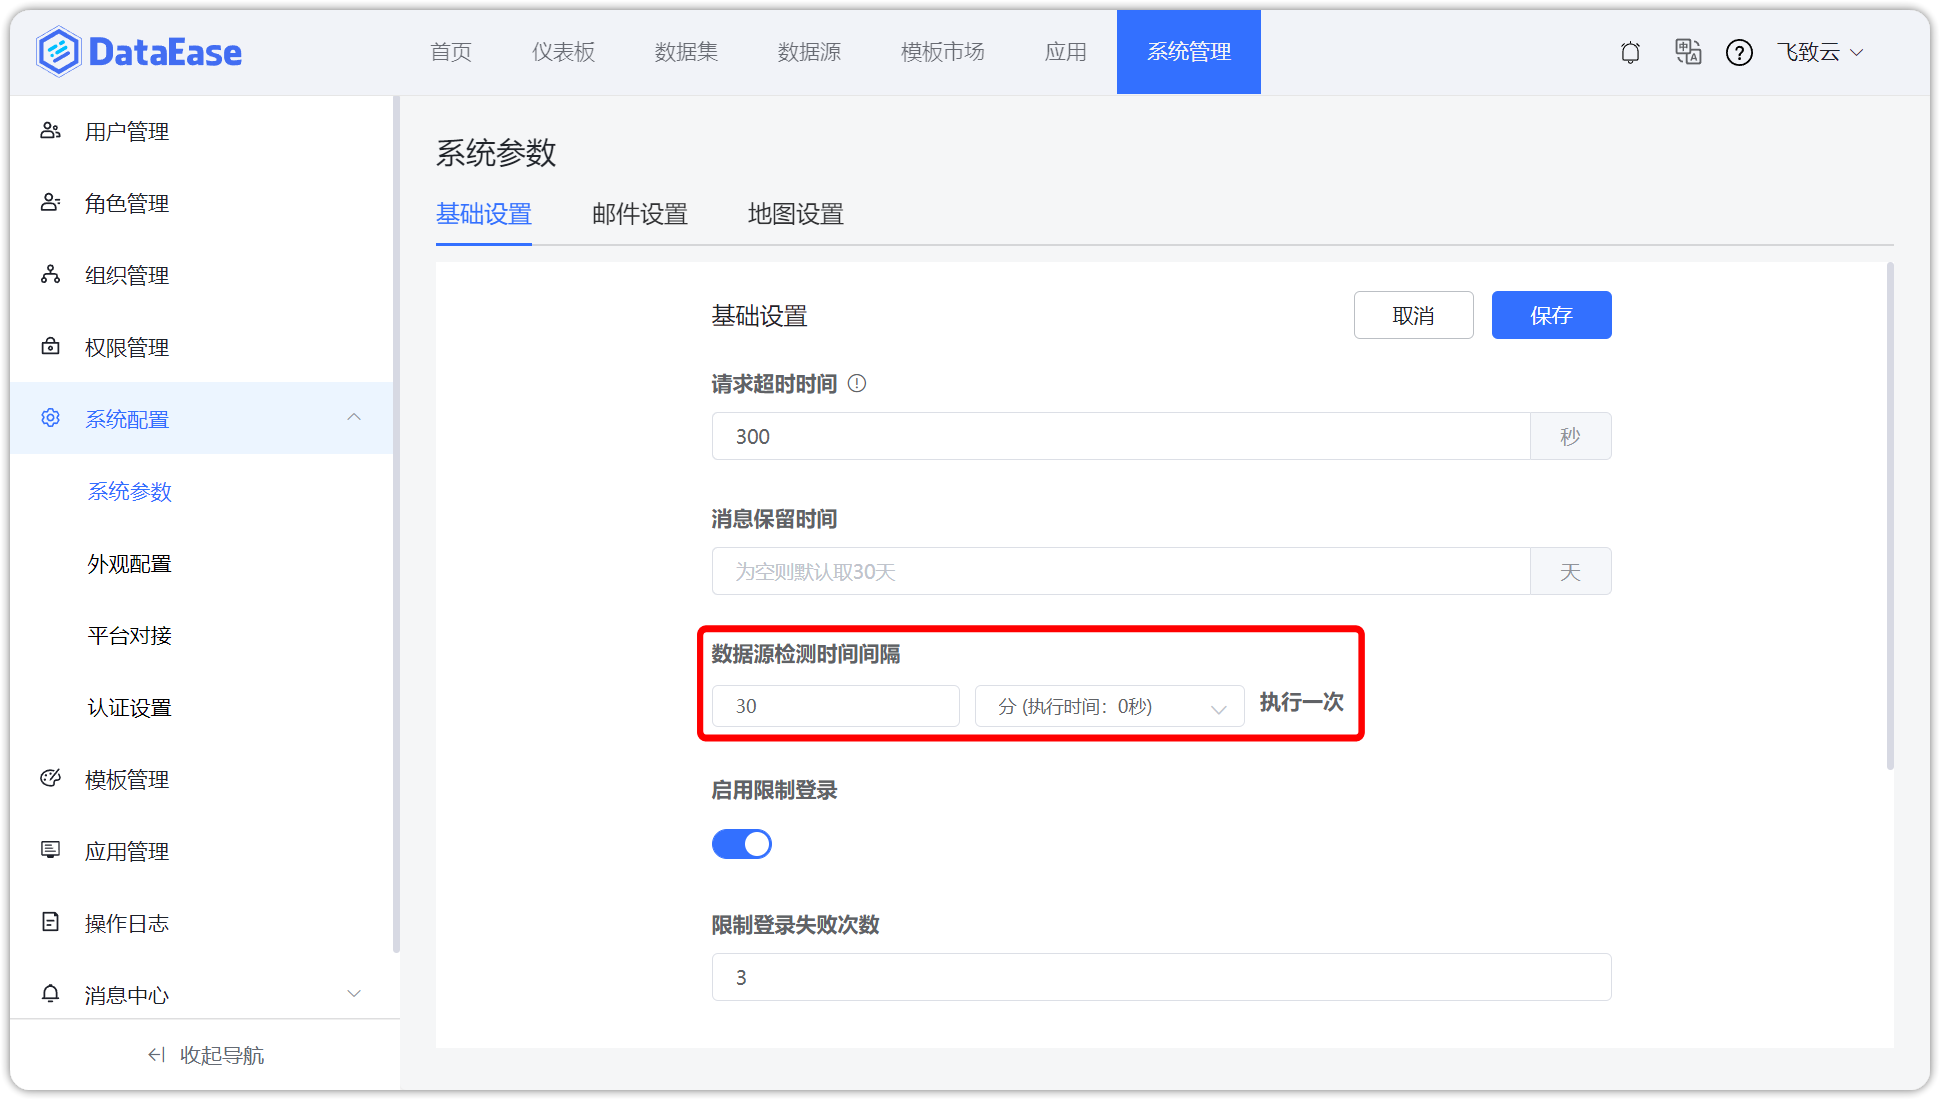Screen dimensions: 1940x1100
Task: Switch to the 地图设置 tab
Action: pos(795,214)
